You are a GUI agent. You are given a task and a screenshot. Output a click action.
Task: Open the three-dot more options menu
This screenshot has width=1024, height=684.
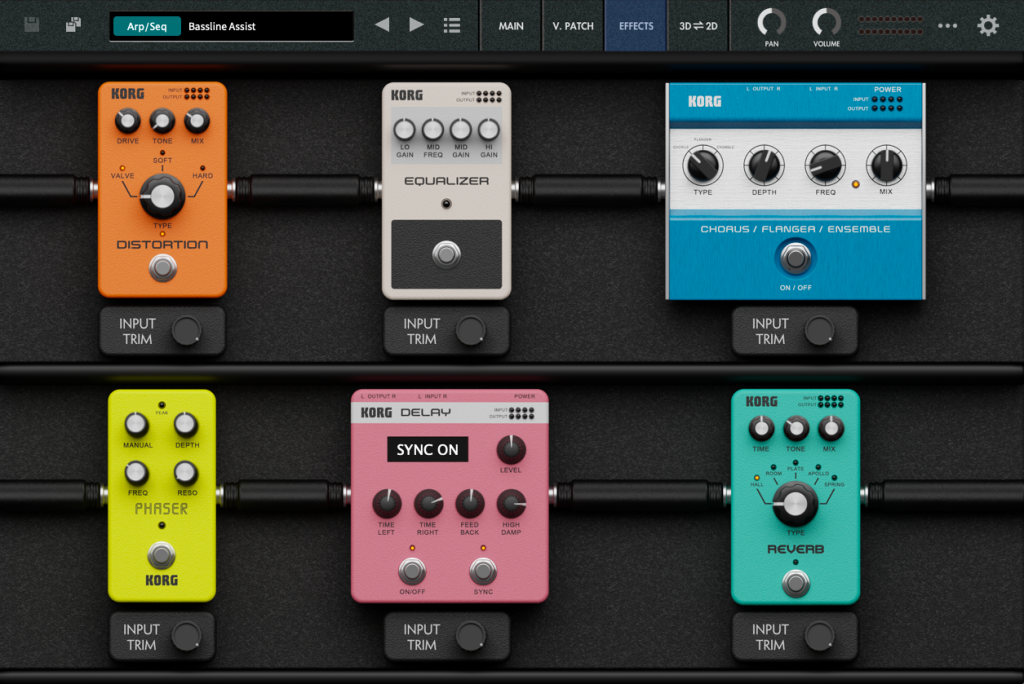947,26
